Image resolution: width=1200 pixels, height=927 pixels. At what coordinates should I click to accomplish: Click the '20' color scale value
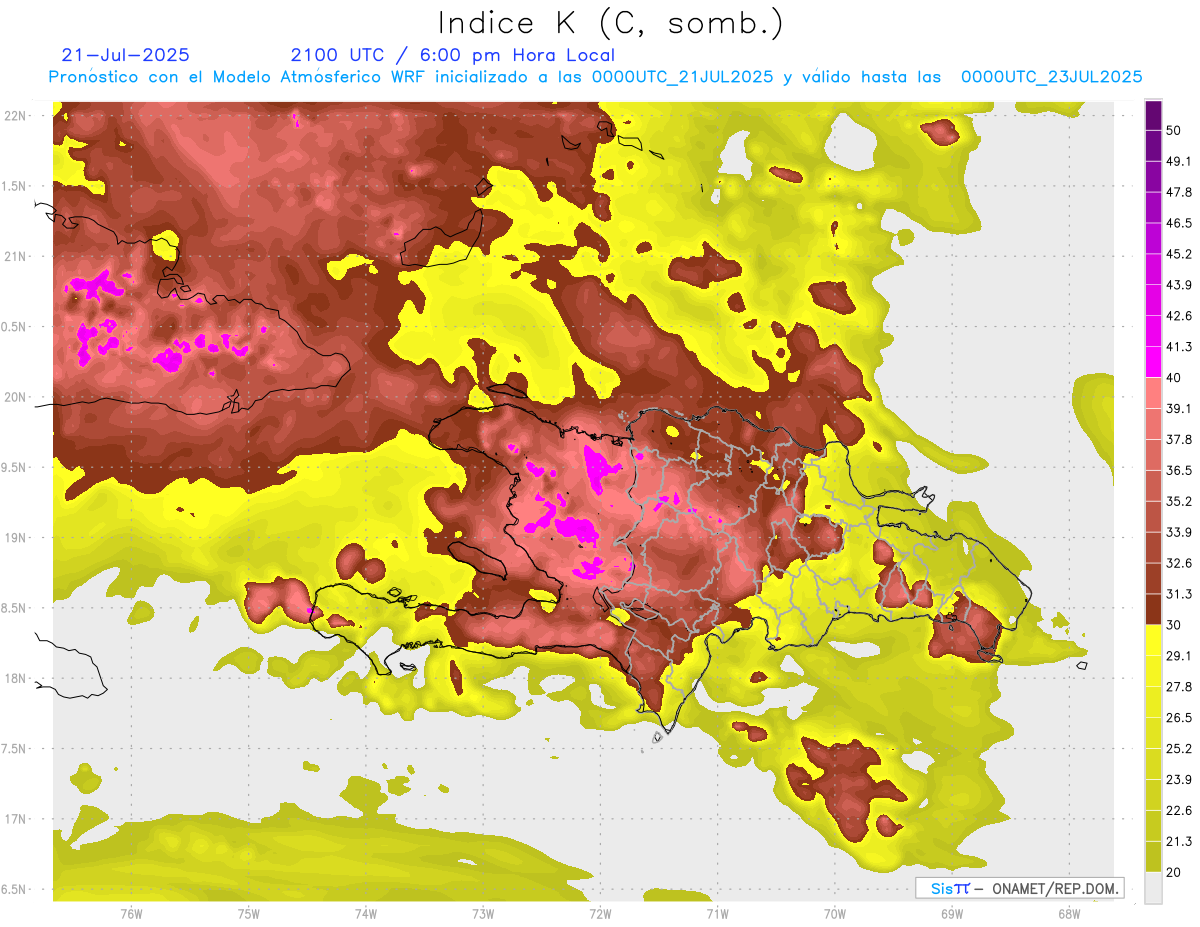1175,871
